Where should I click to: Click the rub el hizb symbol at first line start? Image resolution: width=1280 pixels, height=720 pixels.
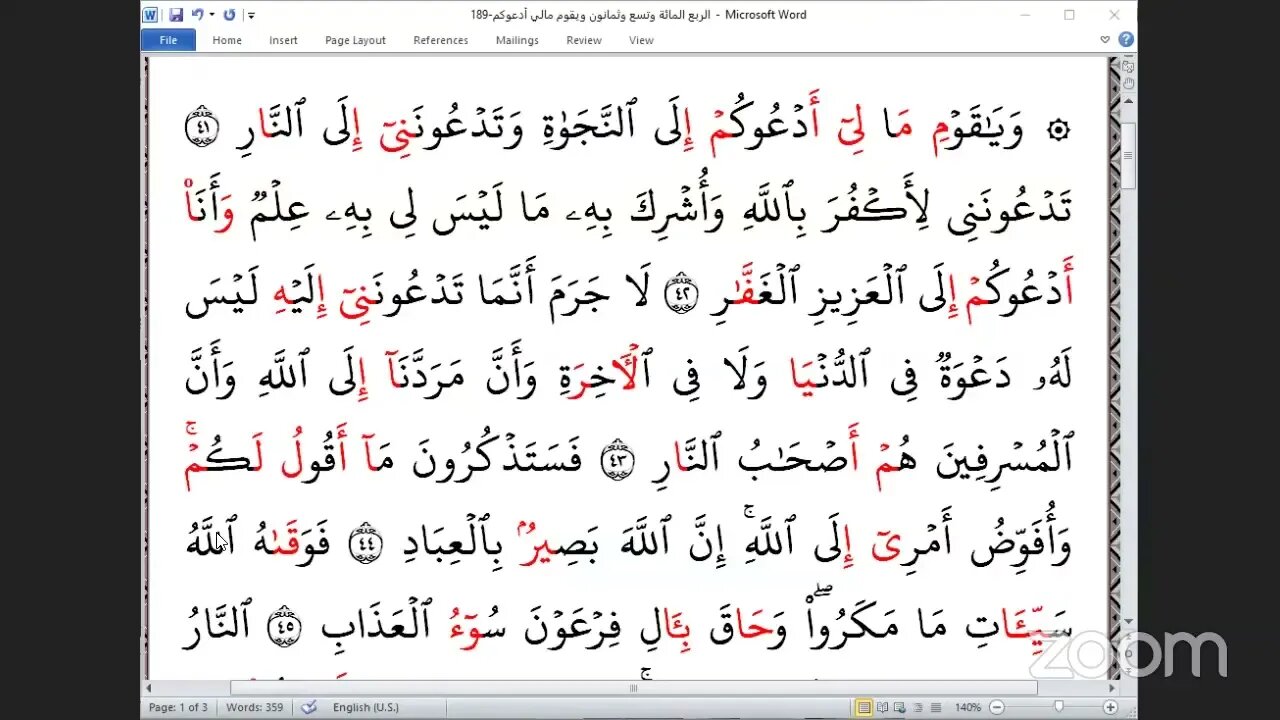coord(1056,131)
